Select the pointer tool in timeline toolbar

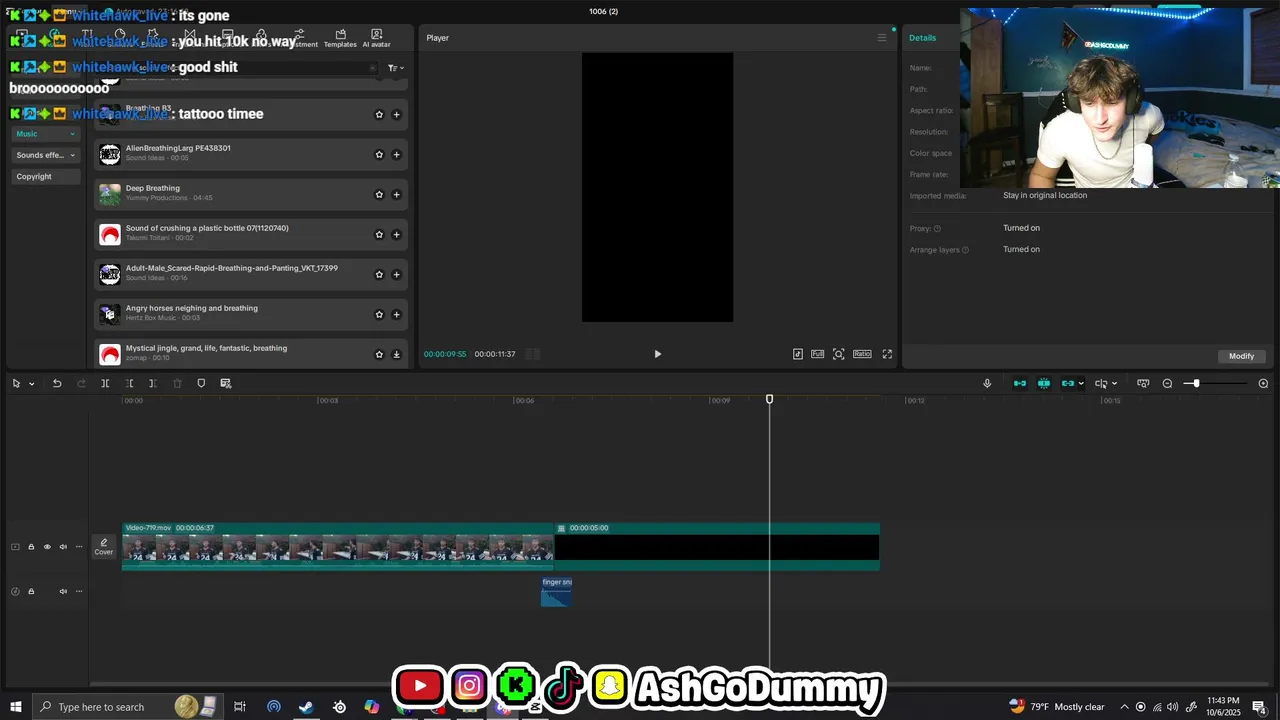pyautogui.click(x=16, y=383)
